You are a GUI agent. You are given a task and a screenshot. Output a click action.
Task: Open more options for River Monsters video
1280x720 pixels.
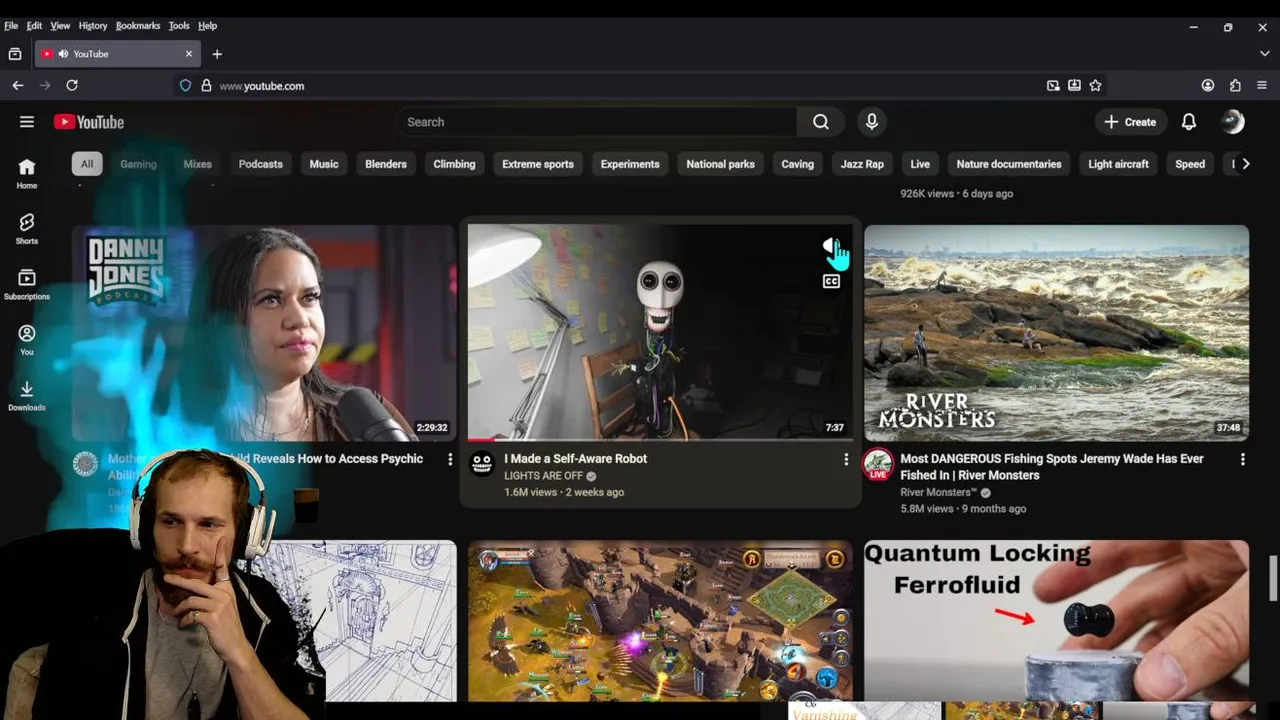[x=1243, y=459]
